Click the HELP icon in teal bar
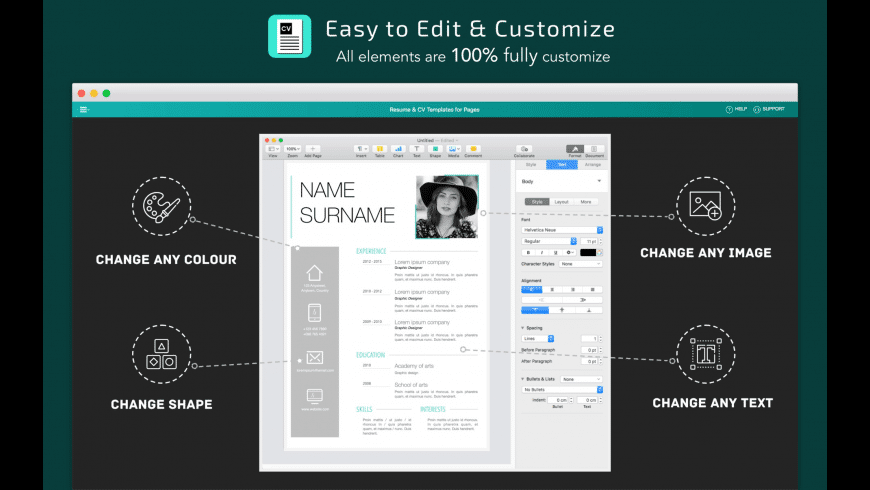Image resolution: width=870 pixels, height=490 pixels. (729, 109)
